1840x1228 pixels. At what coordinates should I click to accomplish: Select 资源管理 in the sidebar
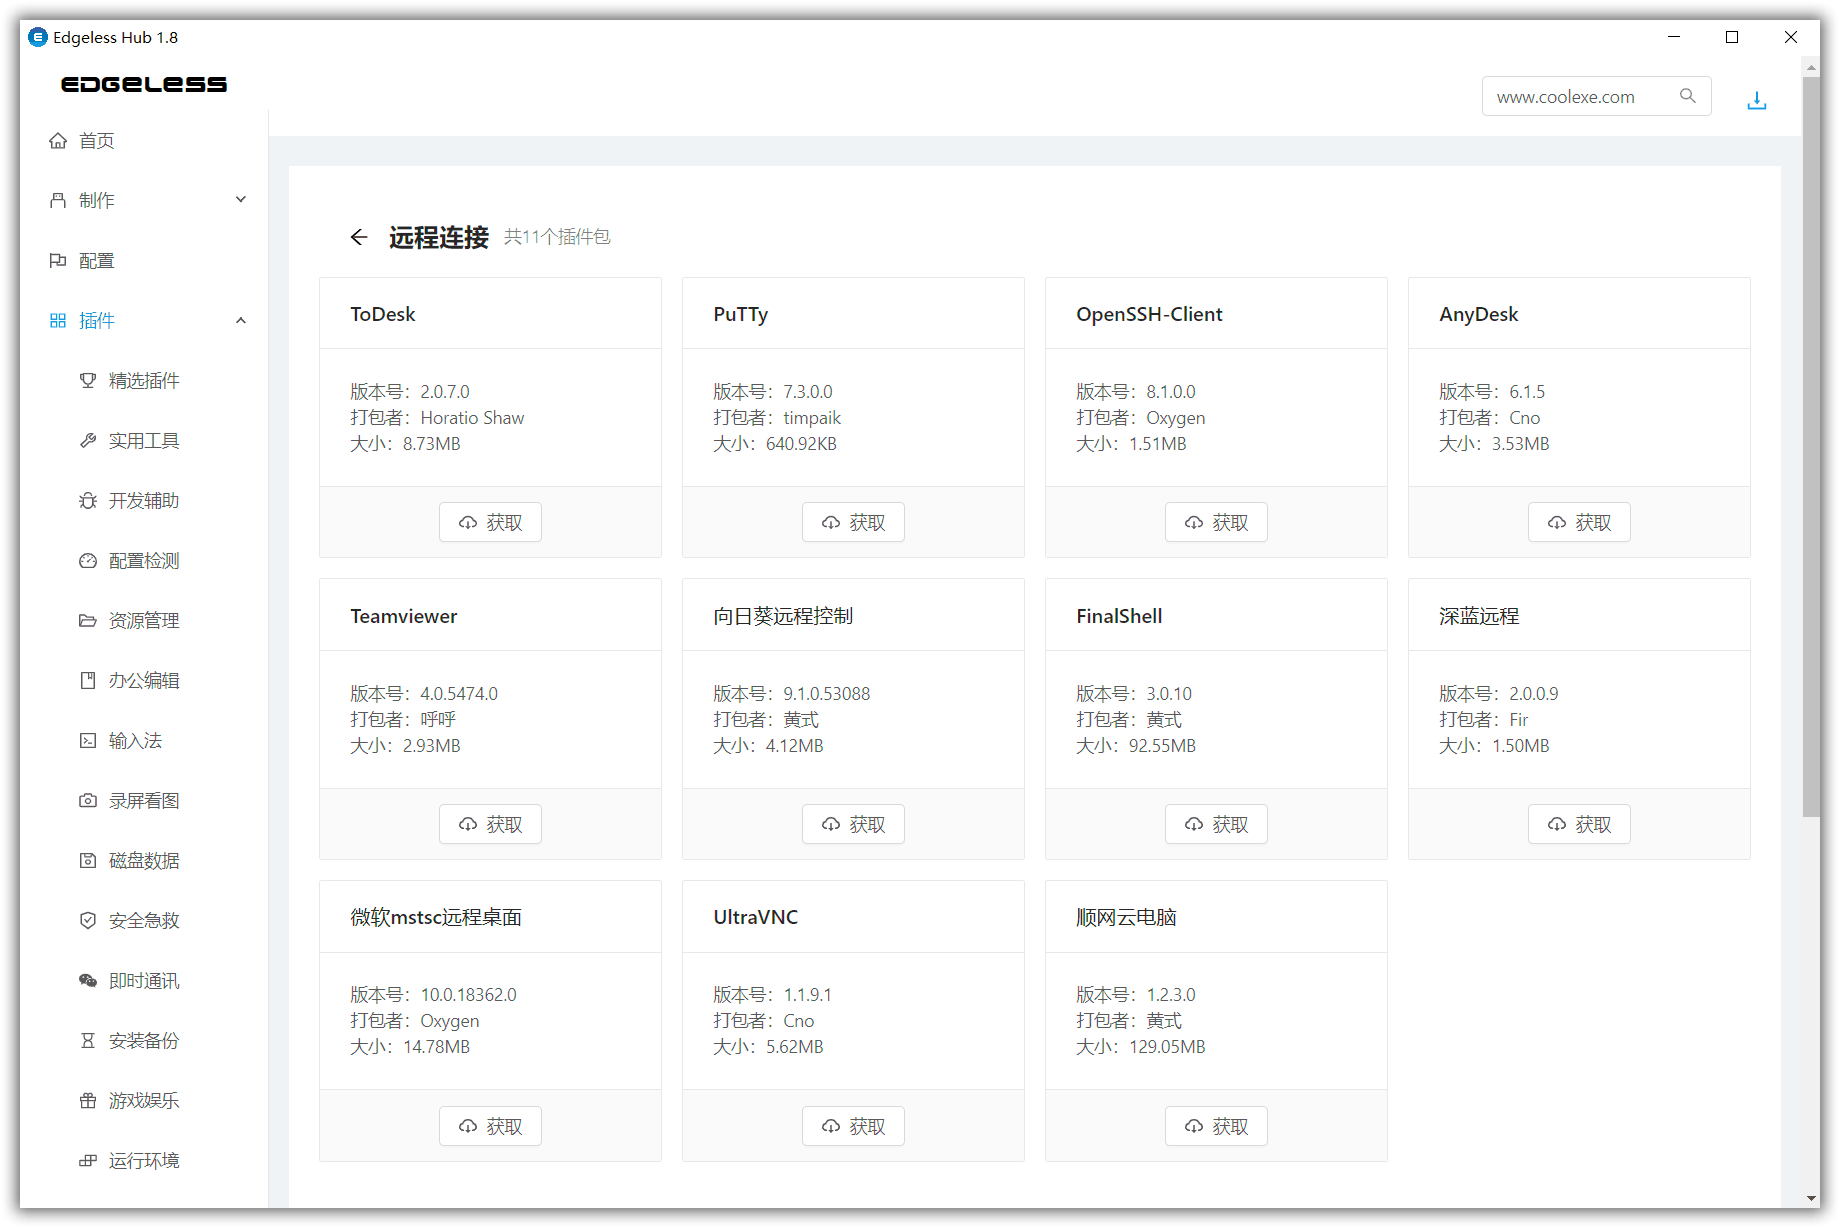click(143, 621)
